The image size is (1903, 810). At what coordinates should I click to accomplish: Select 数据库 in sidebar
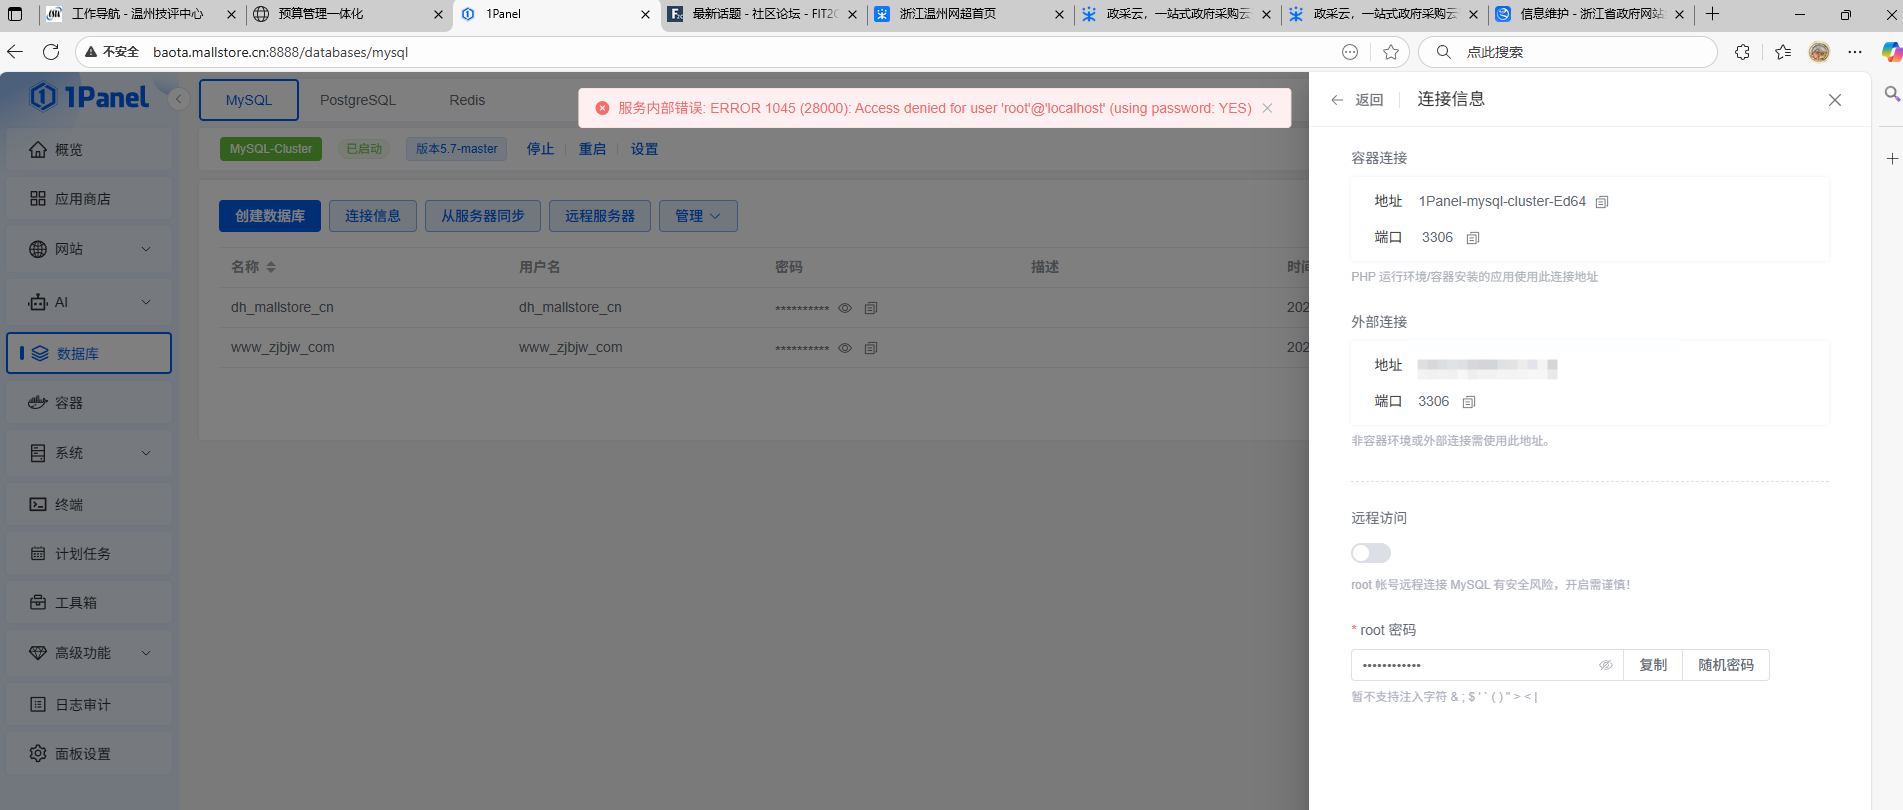tap(89, 353)
